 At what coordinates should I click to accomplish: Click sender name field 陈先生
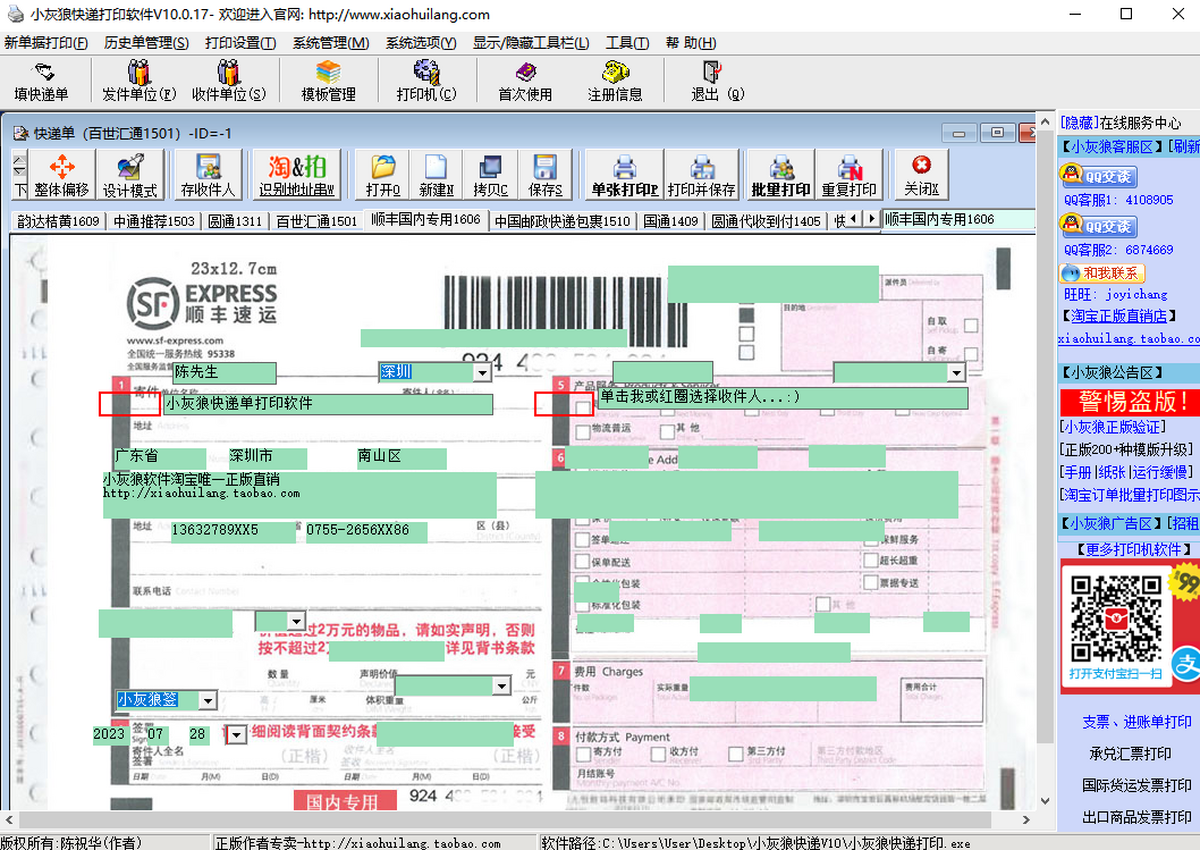(224, 372)
